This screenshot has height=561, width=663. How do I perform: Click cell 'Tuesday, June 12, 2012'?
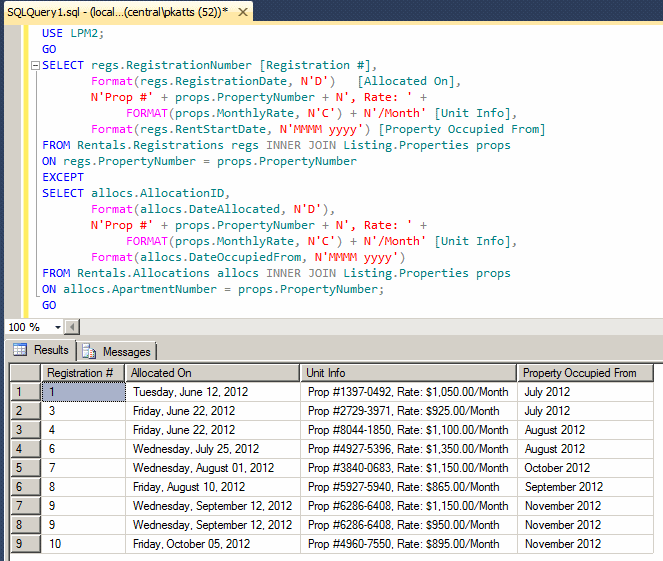click(x=213, y=392)
